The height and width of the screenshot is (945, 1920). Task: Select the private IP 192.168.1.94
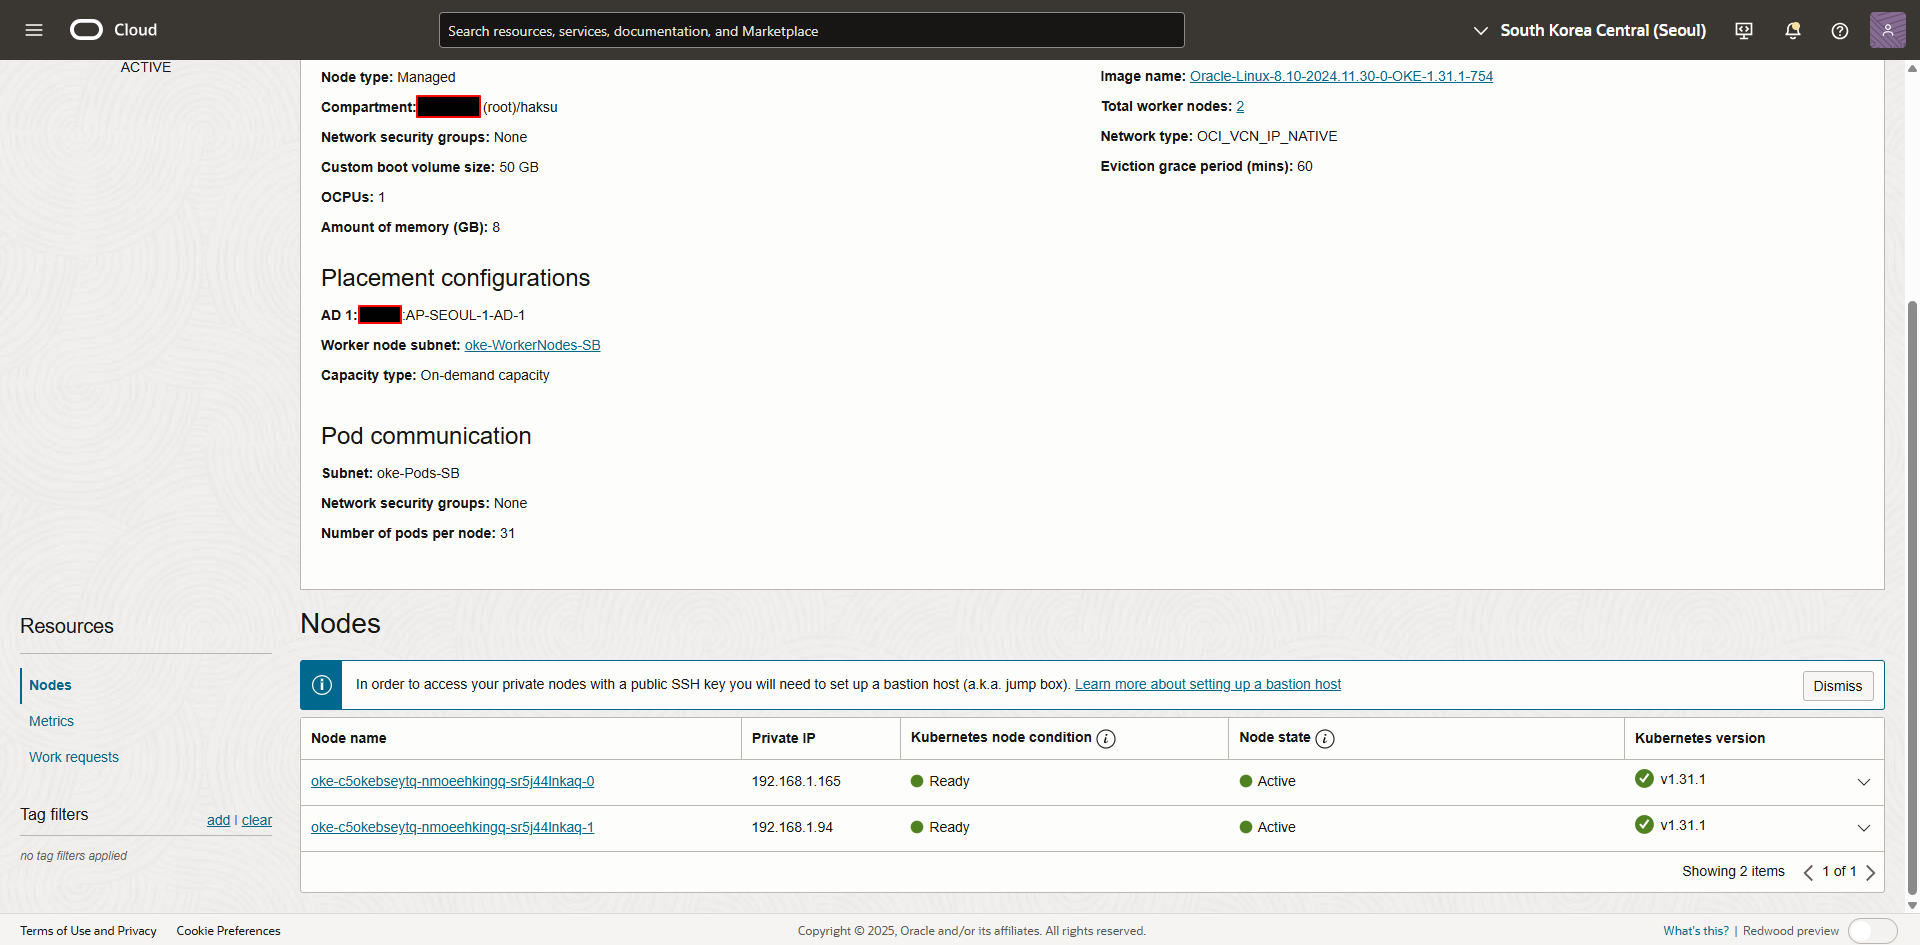792,827
